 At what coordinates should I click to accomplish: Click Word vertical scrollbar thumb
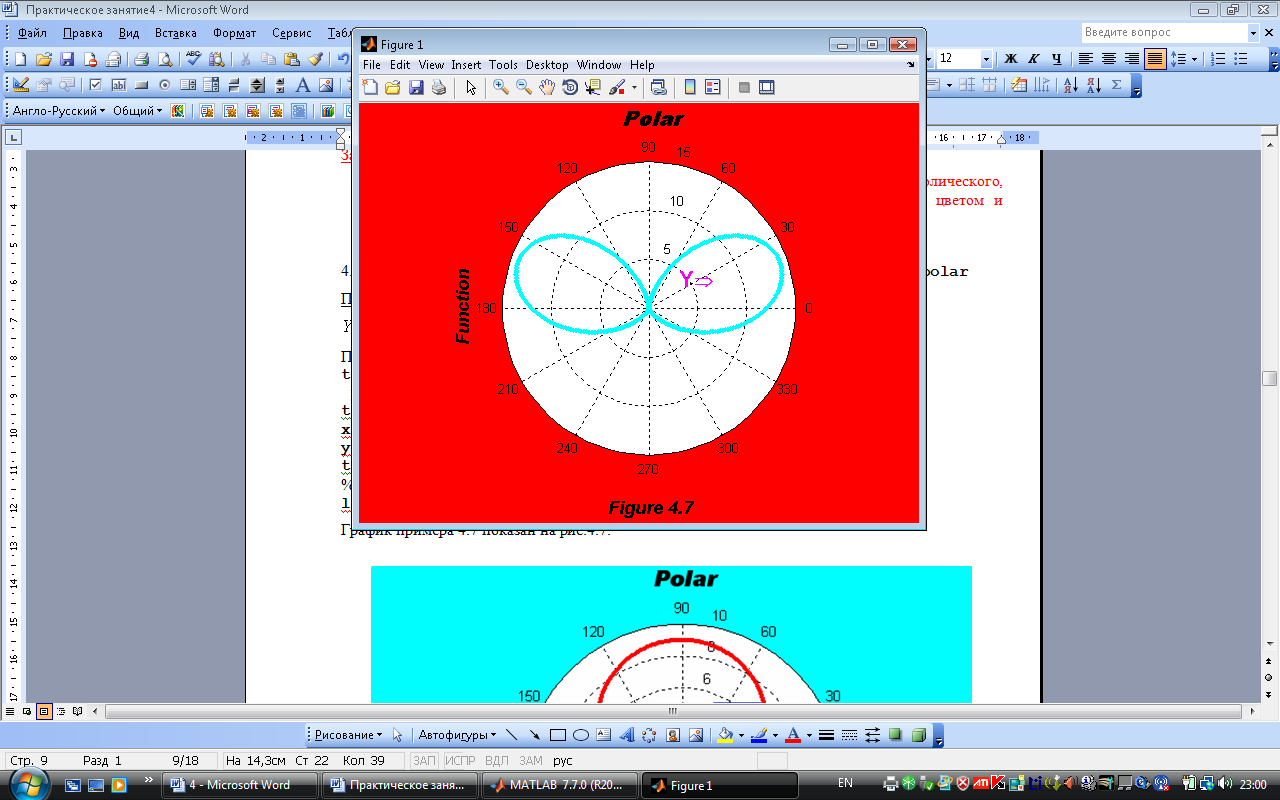(x=1269, y=379)
